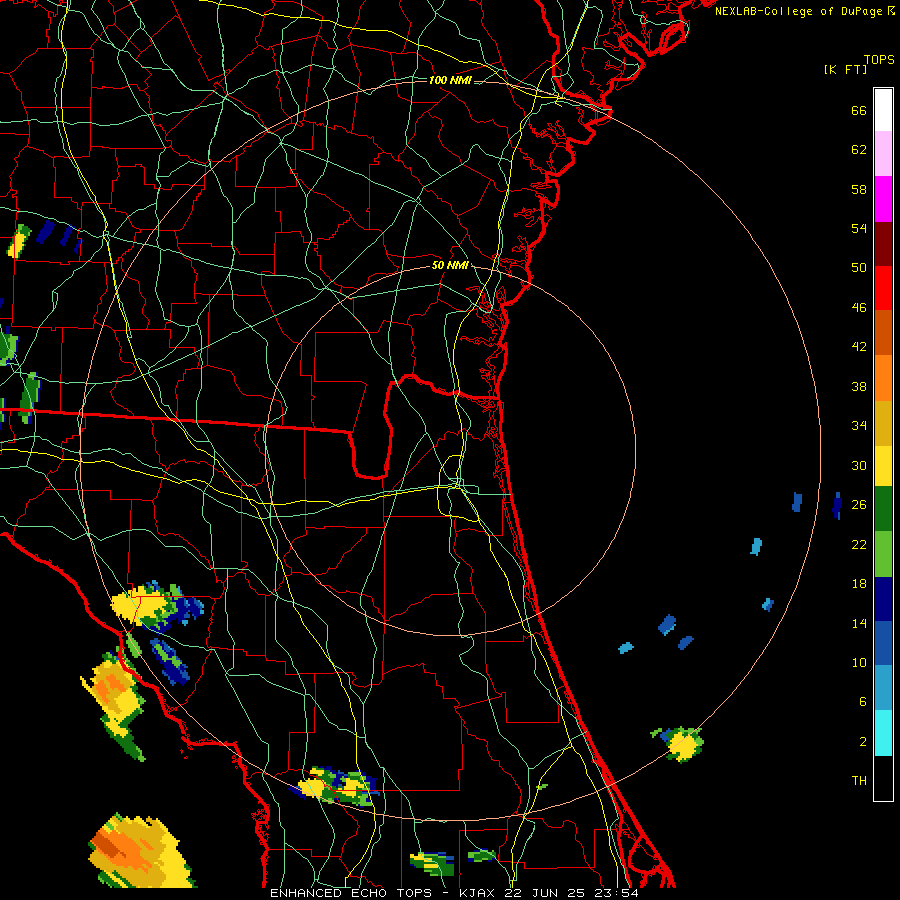Click the light pink legend swatch
Image resolution: width=900 pixels, height=900 pixels.
[x=883, y=154]
